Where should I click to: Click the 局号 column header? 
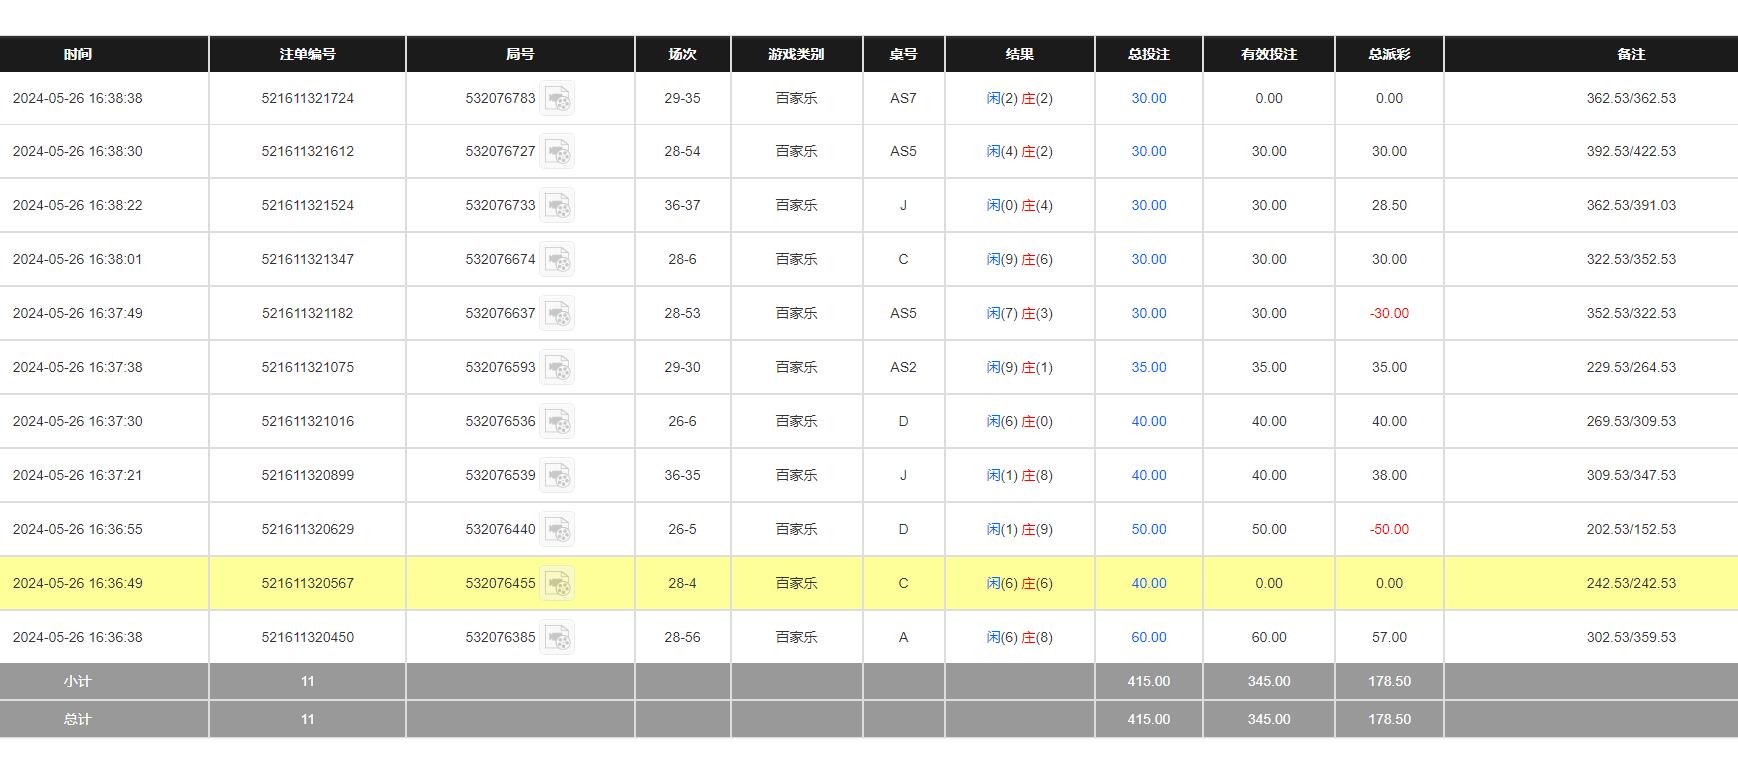(520, 54)
